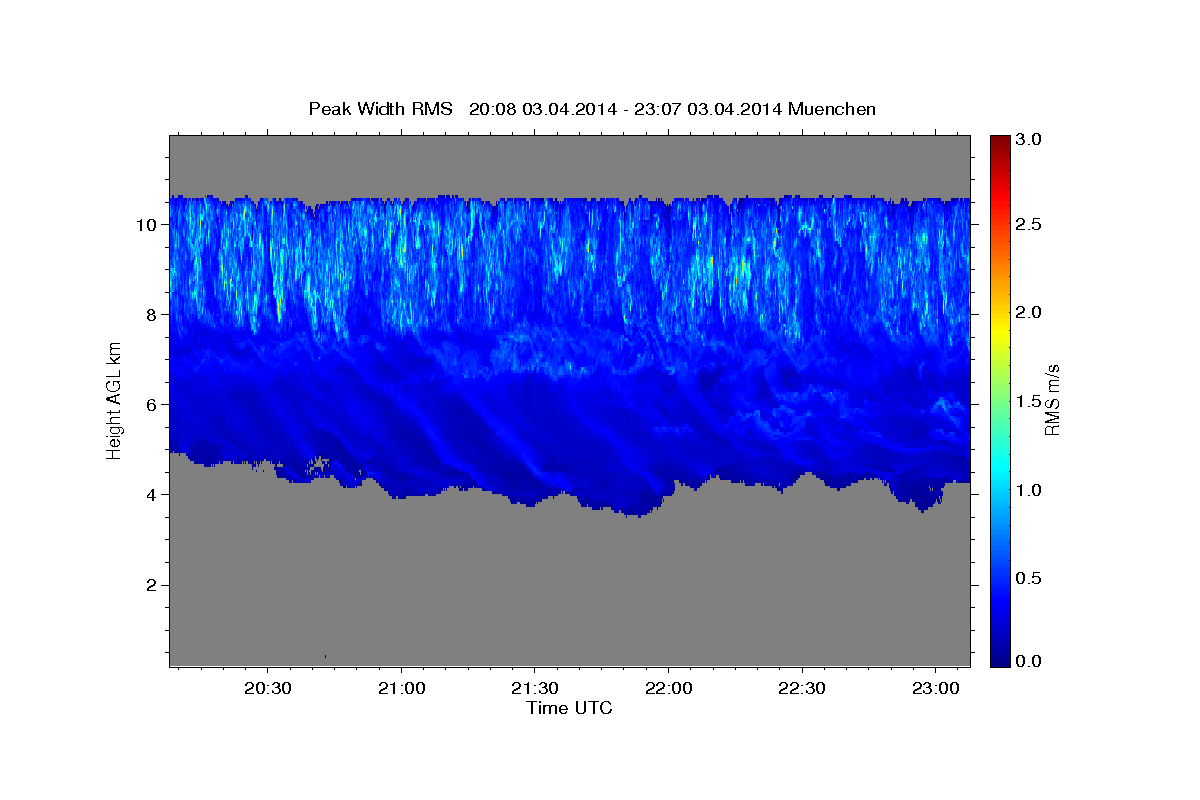Click the 'Muenchen' location in the title
The width and height of the screenshot is (1200, 800).
[x=832, y=109]
